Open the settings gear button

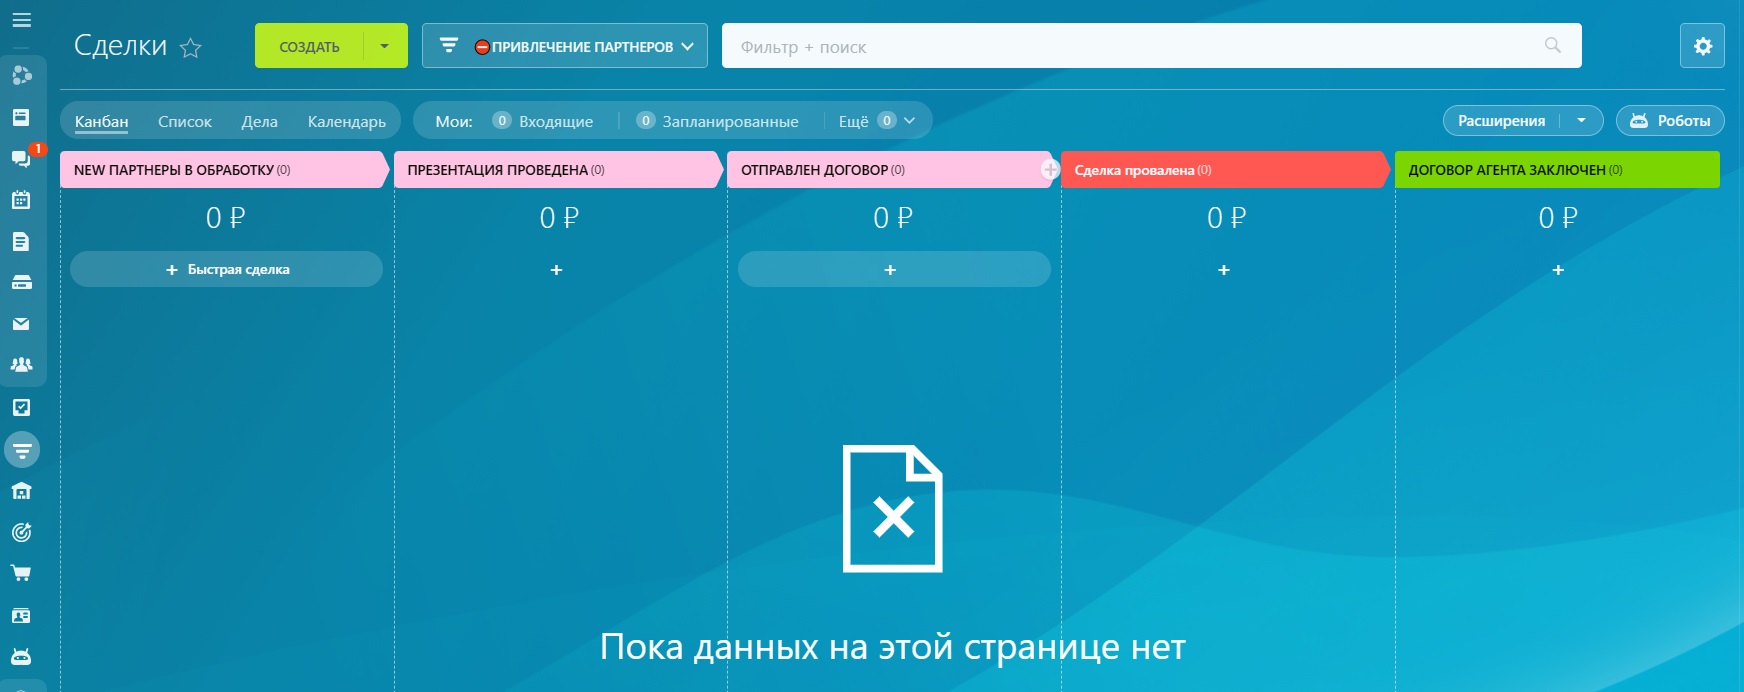point(1702,46)
